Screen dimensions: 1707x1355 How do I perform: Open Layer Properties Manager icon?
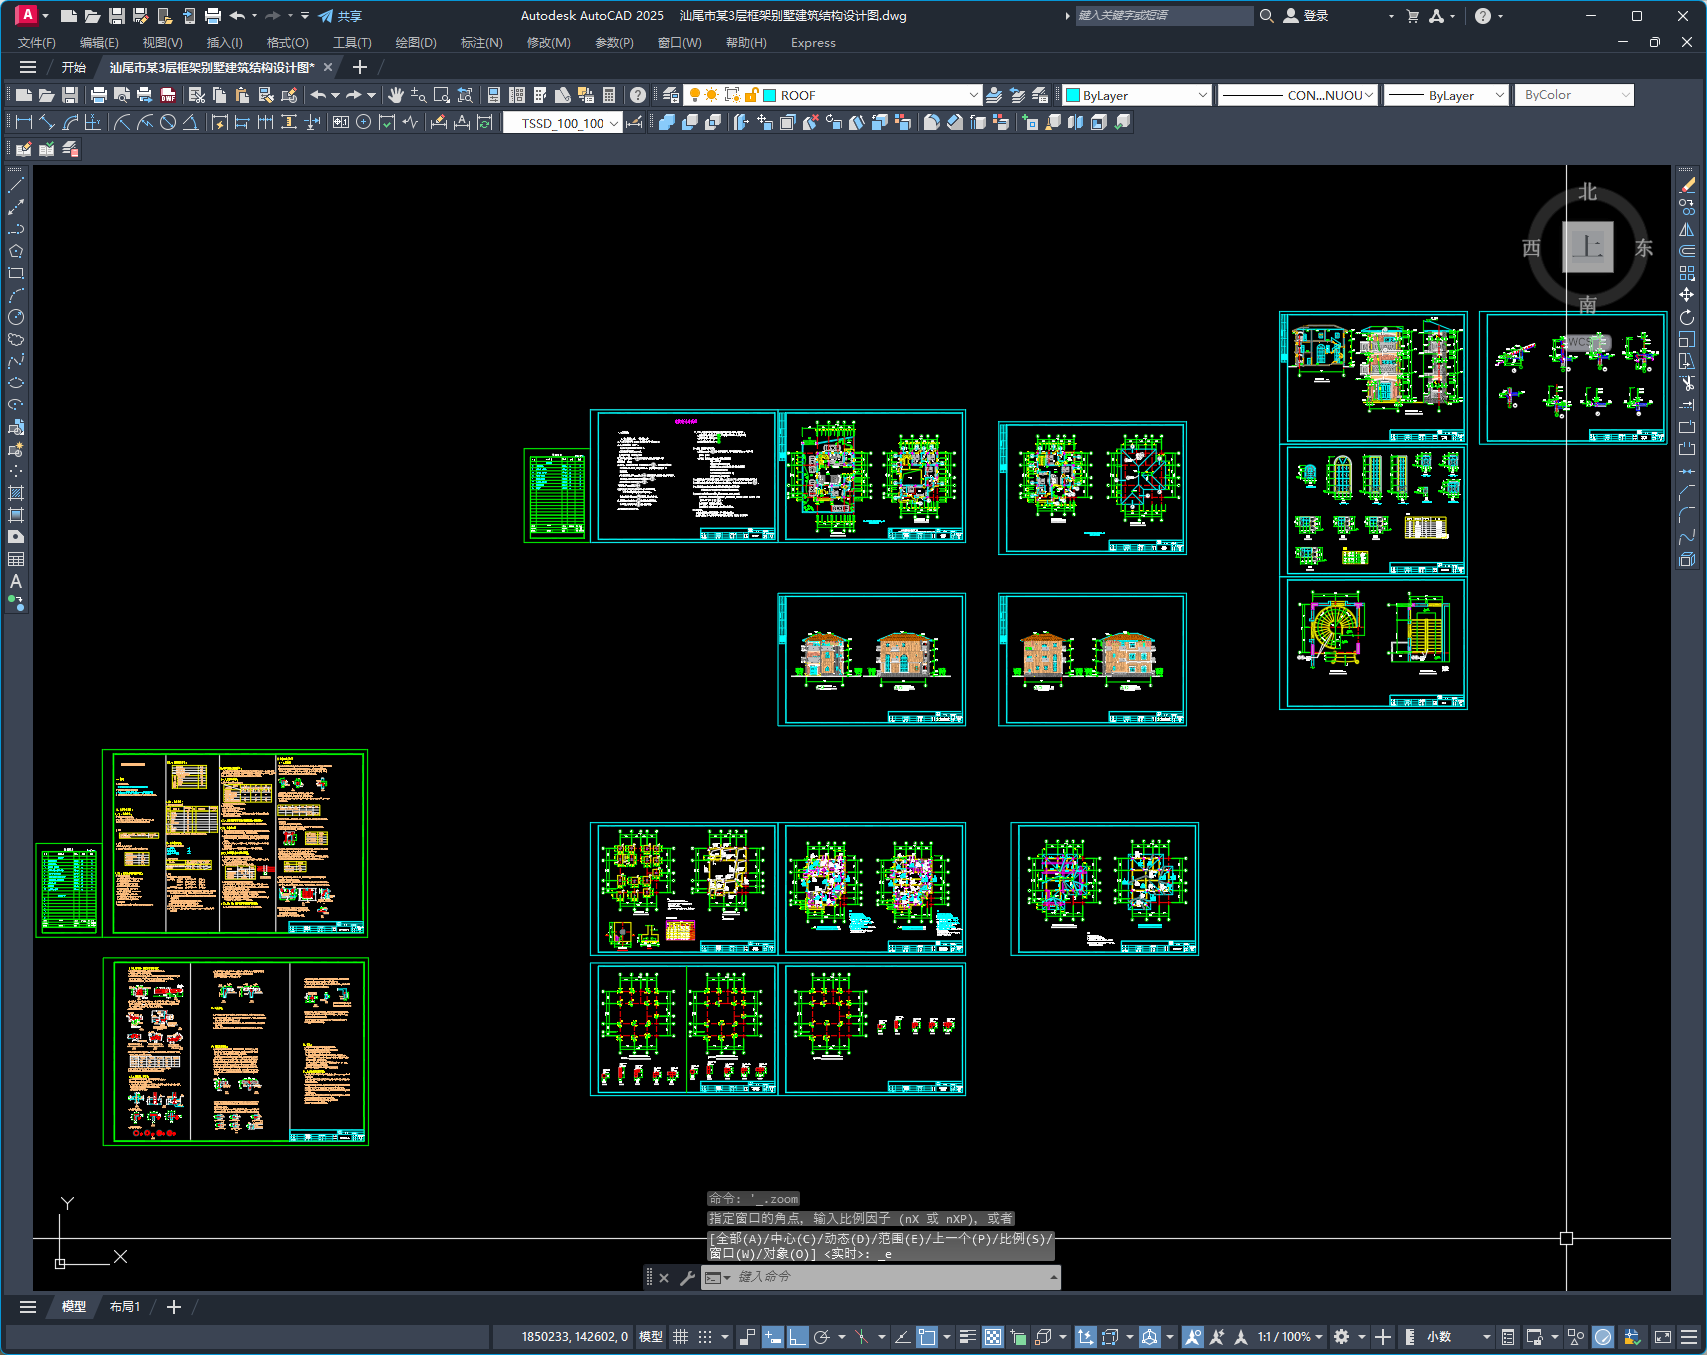pyautogui.click(x=671, y=95)
